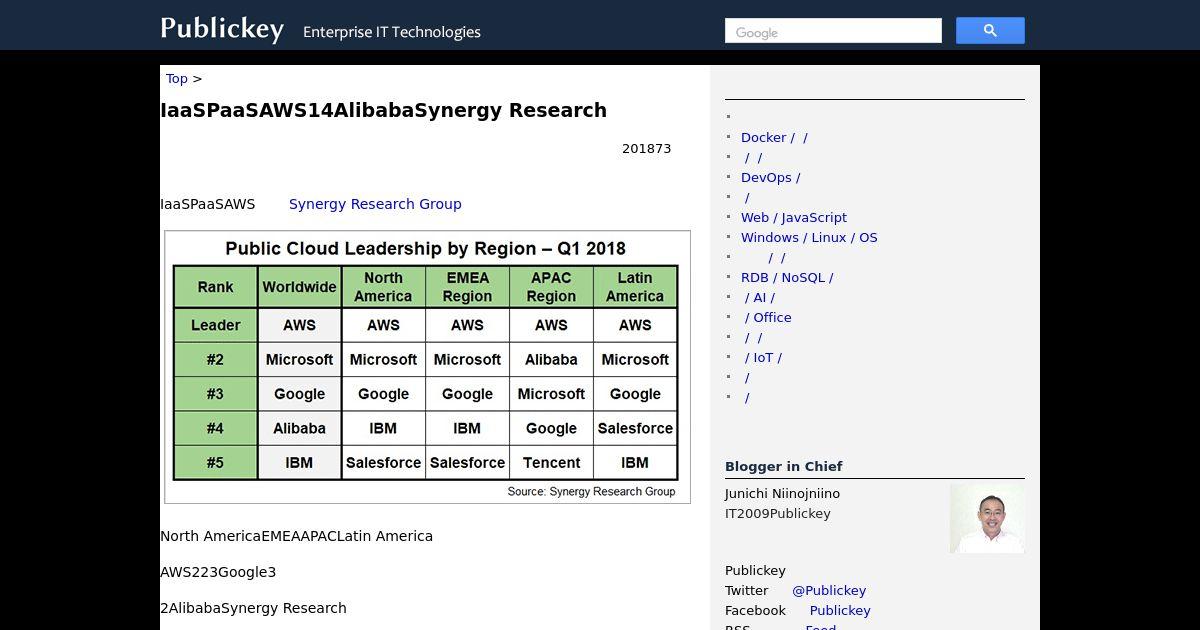Open the Office category link
The image size is (1200, 630).
(768, 317)
